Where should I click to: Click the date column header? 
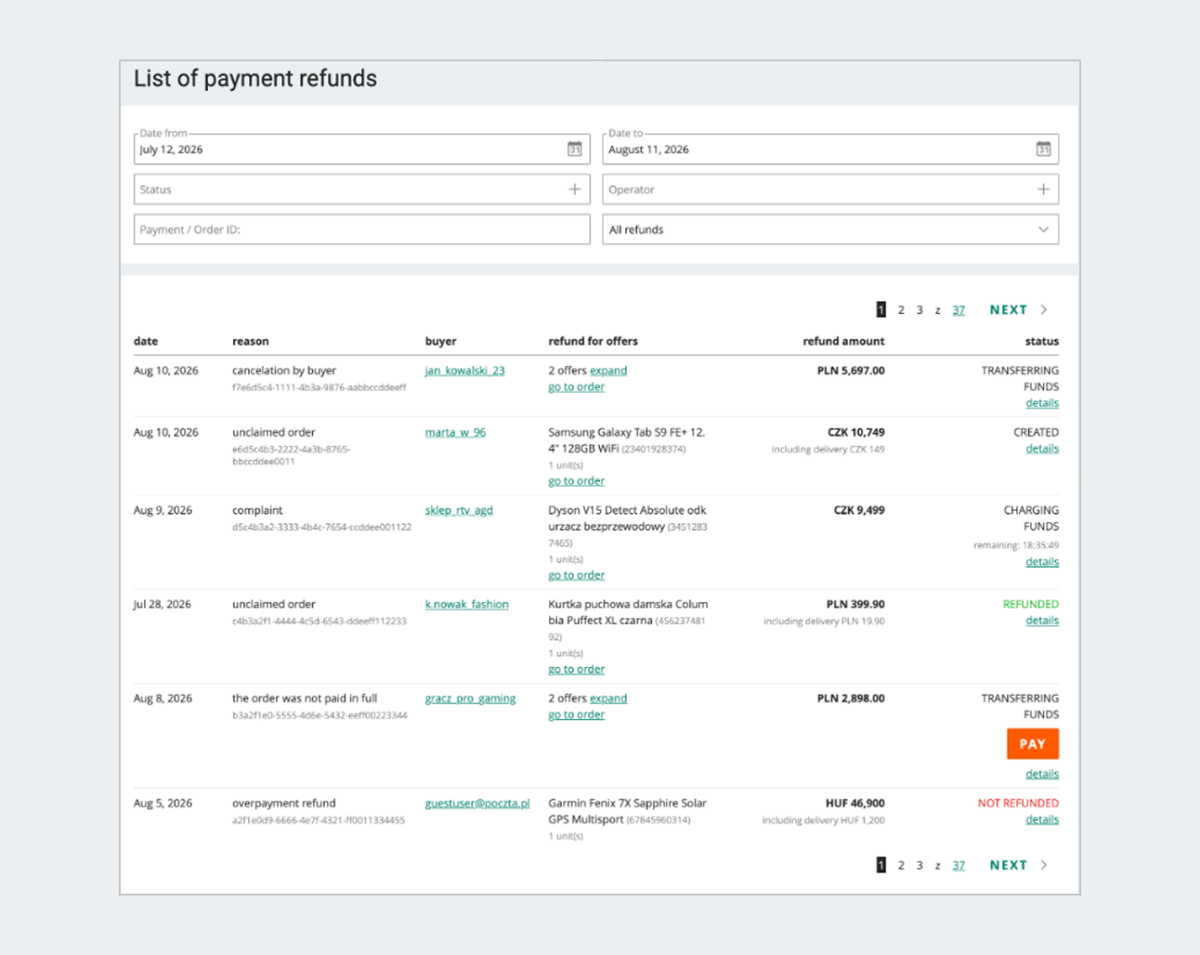point(146,341)
